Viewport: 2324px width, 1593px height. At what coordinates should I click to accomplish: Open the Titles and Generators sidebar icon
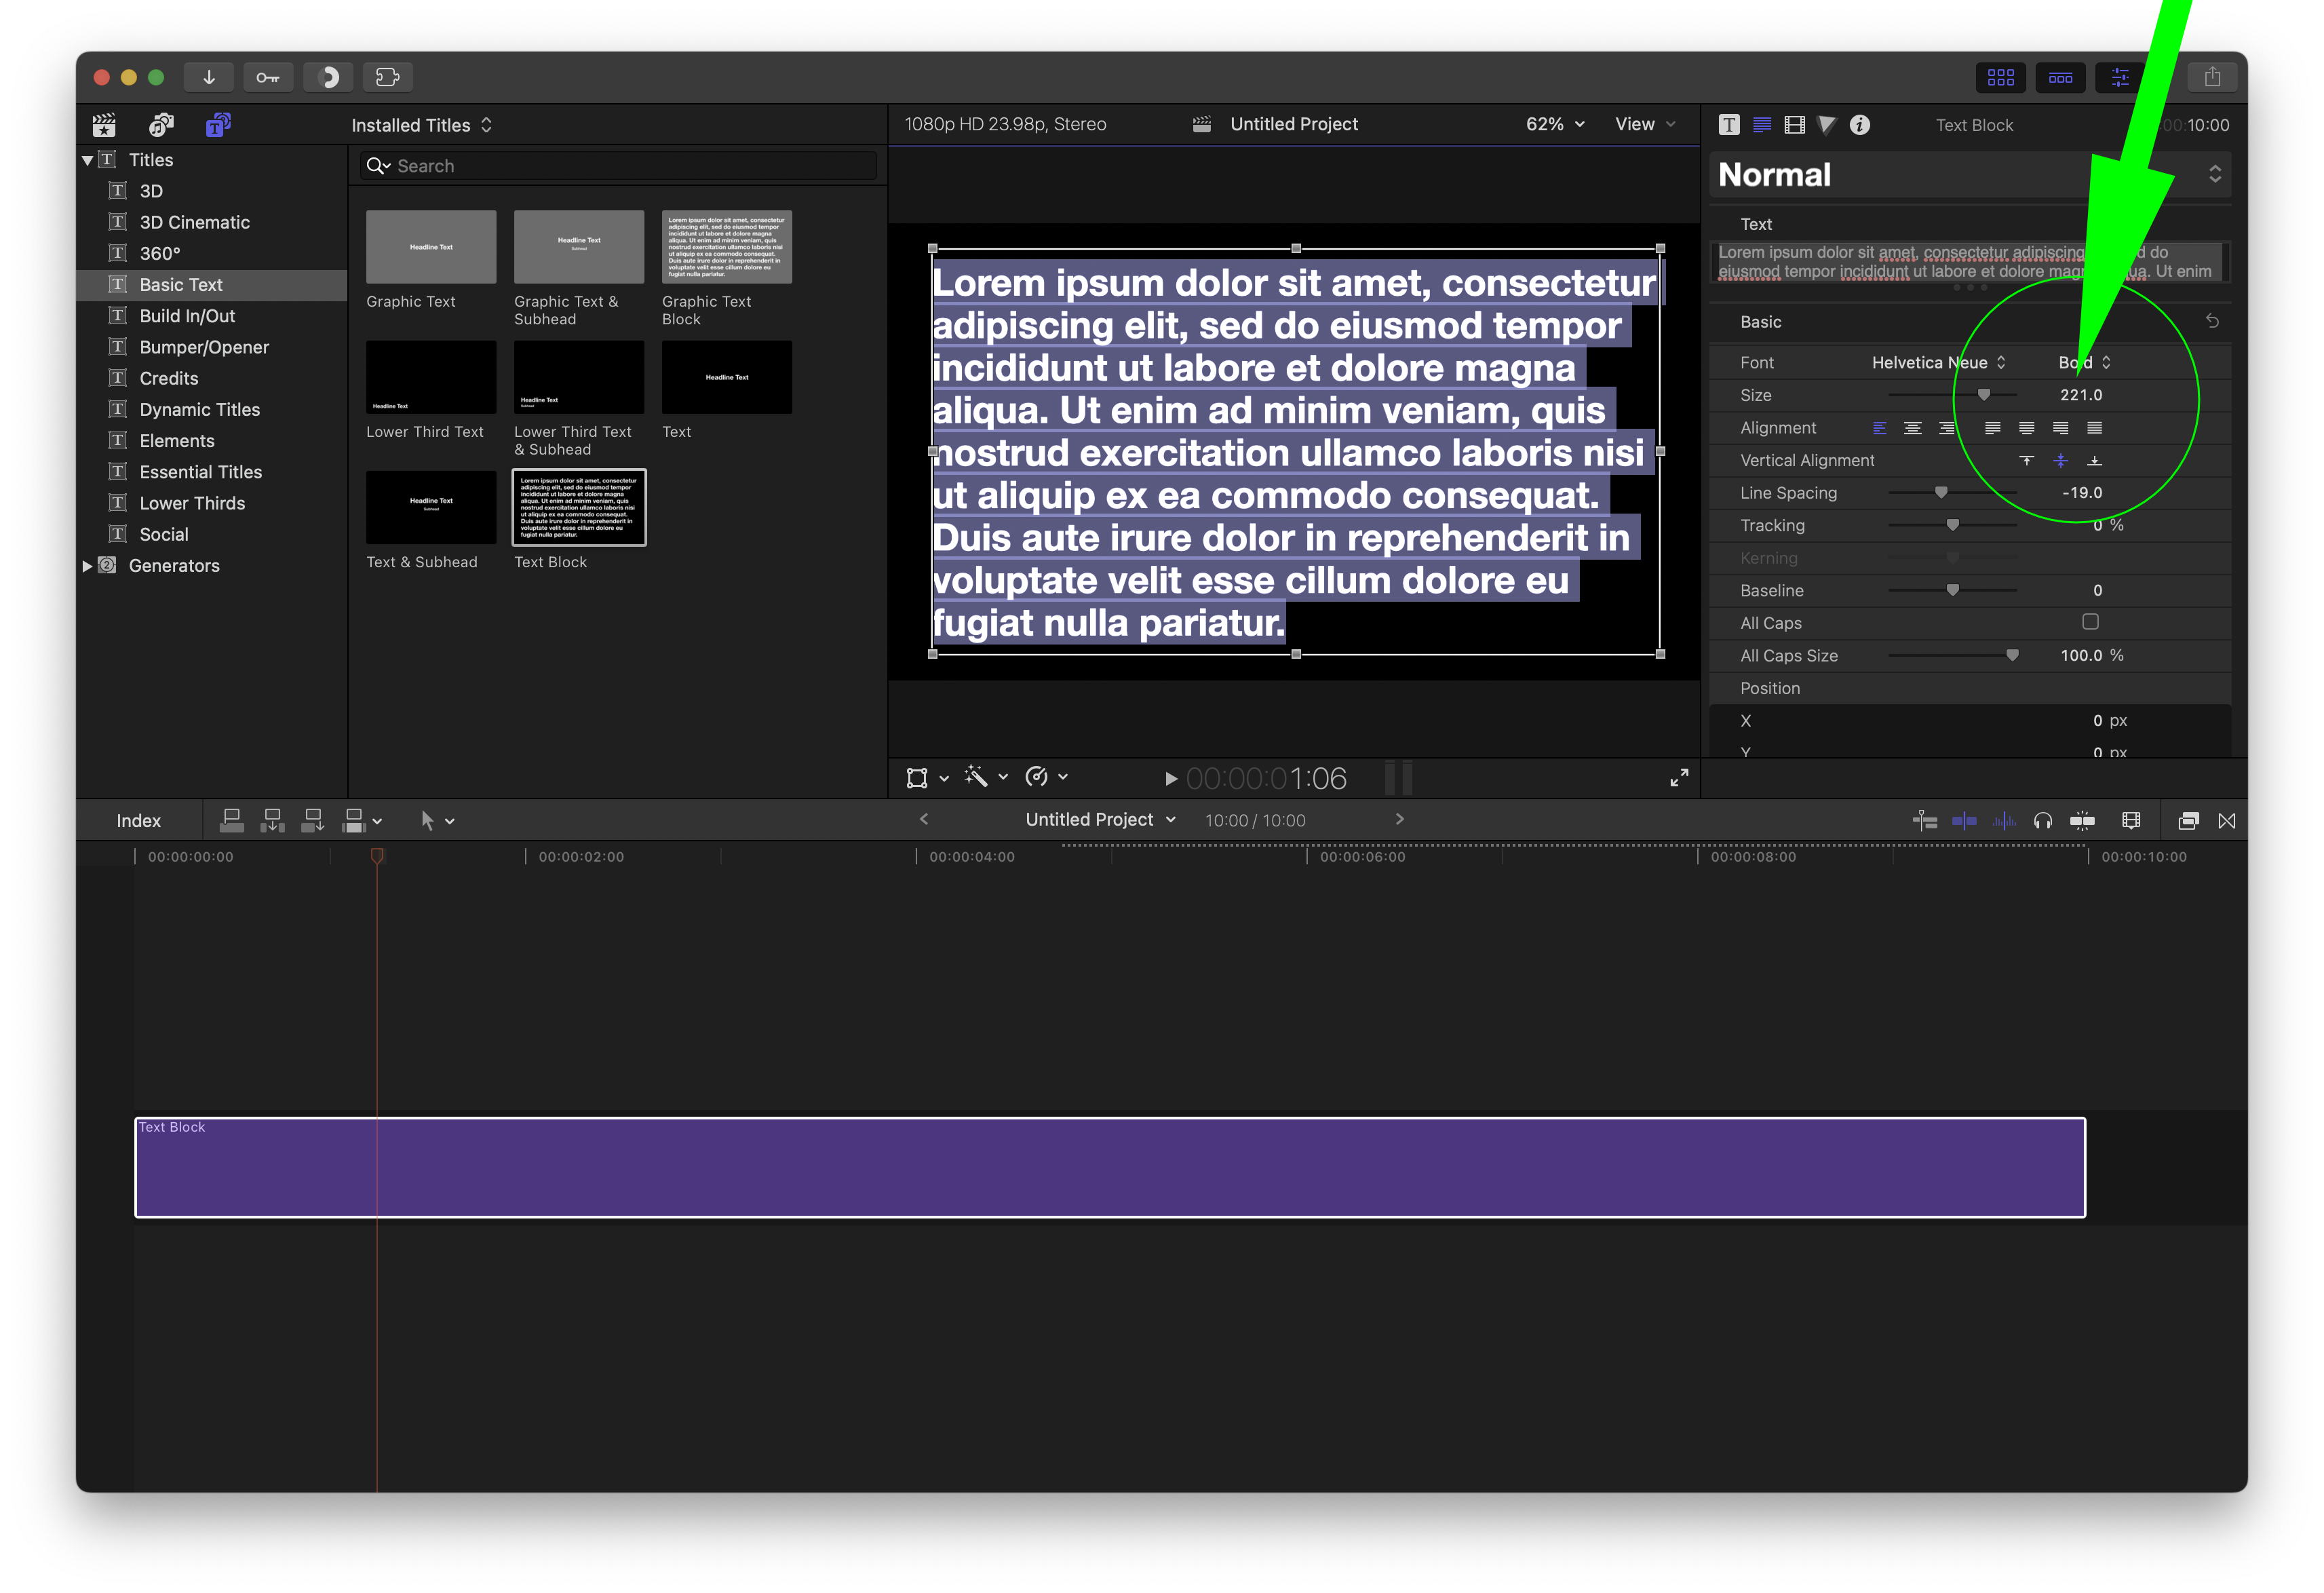tap(218, 125)
